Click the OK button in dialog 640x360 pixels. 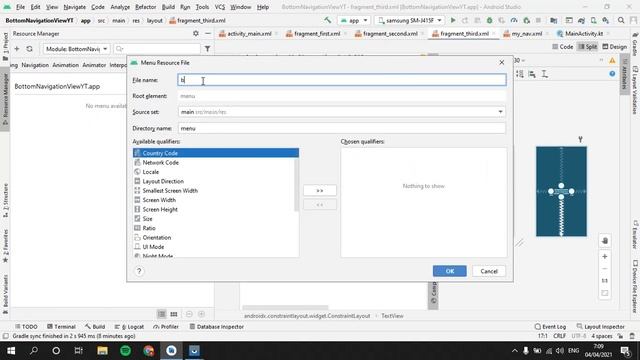449,271
